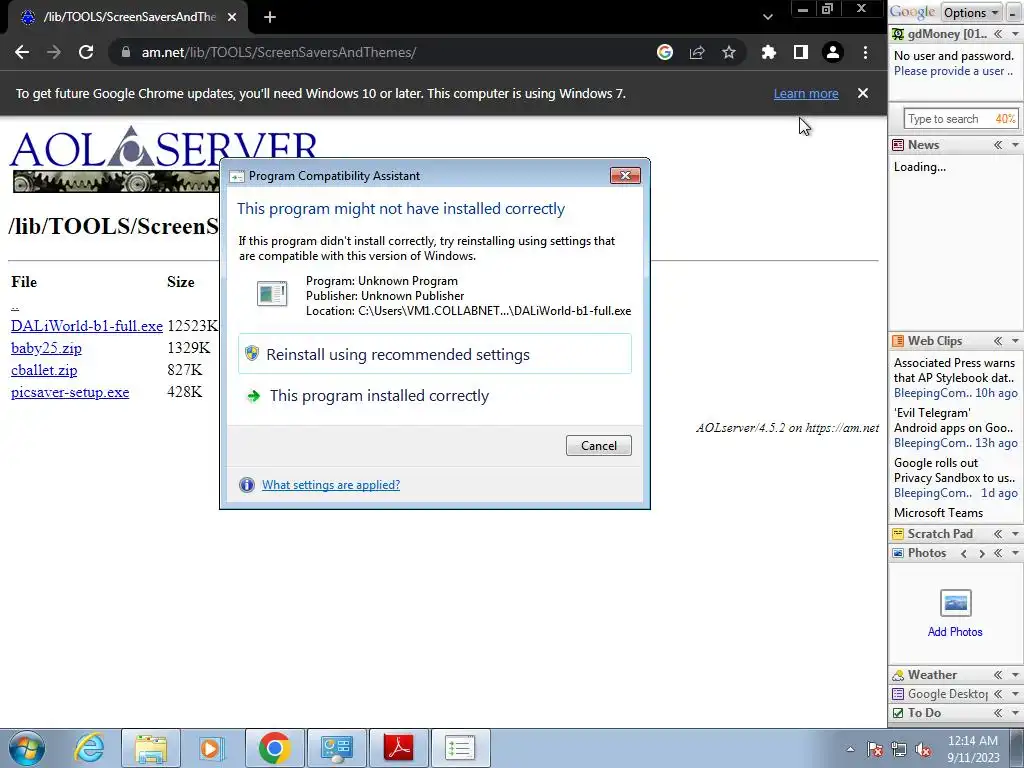Open the Web Clips menu arrow

[x=1016, y=341]
